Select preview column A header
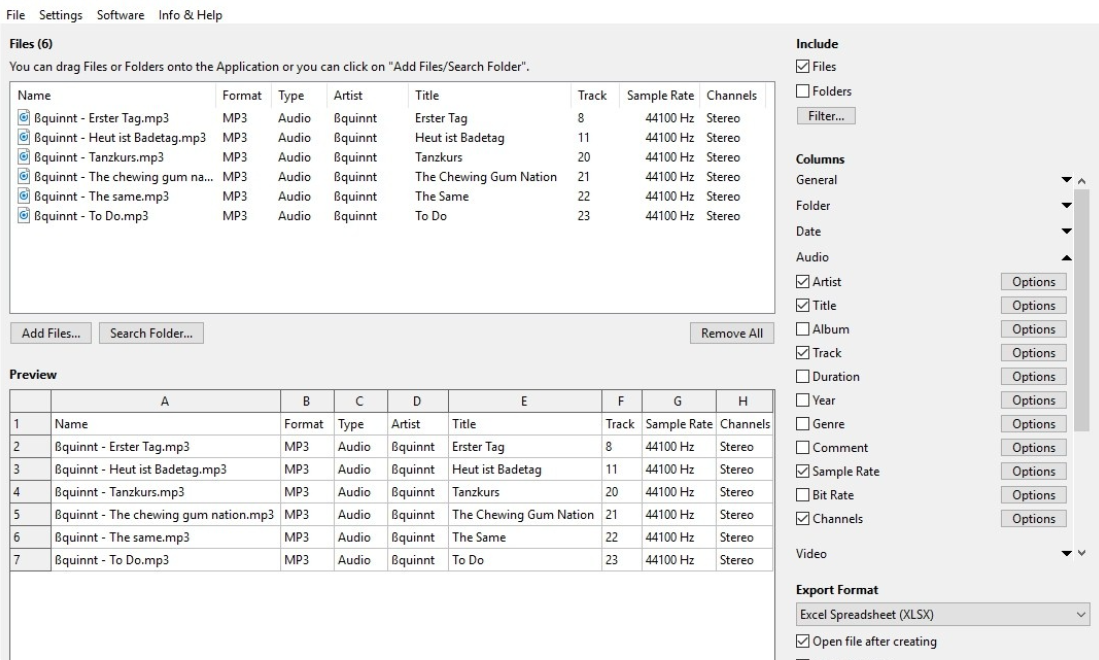This screenshot has width=1099, height=660. [x=165, y=401]
